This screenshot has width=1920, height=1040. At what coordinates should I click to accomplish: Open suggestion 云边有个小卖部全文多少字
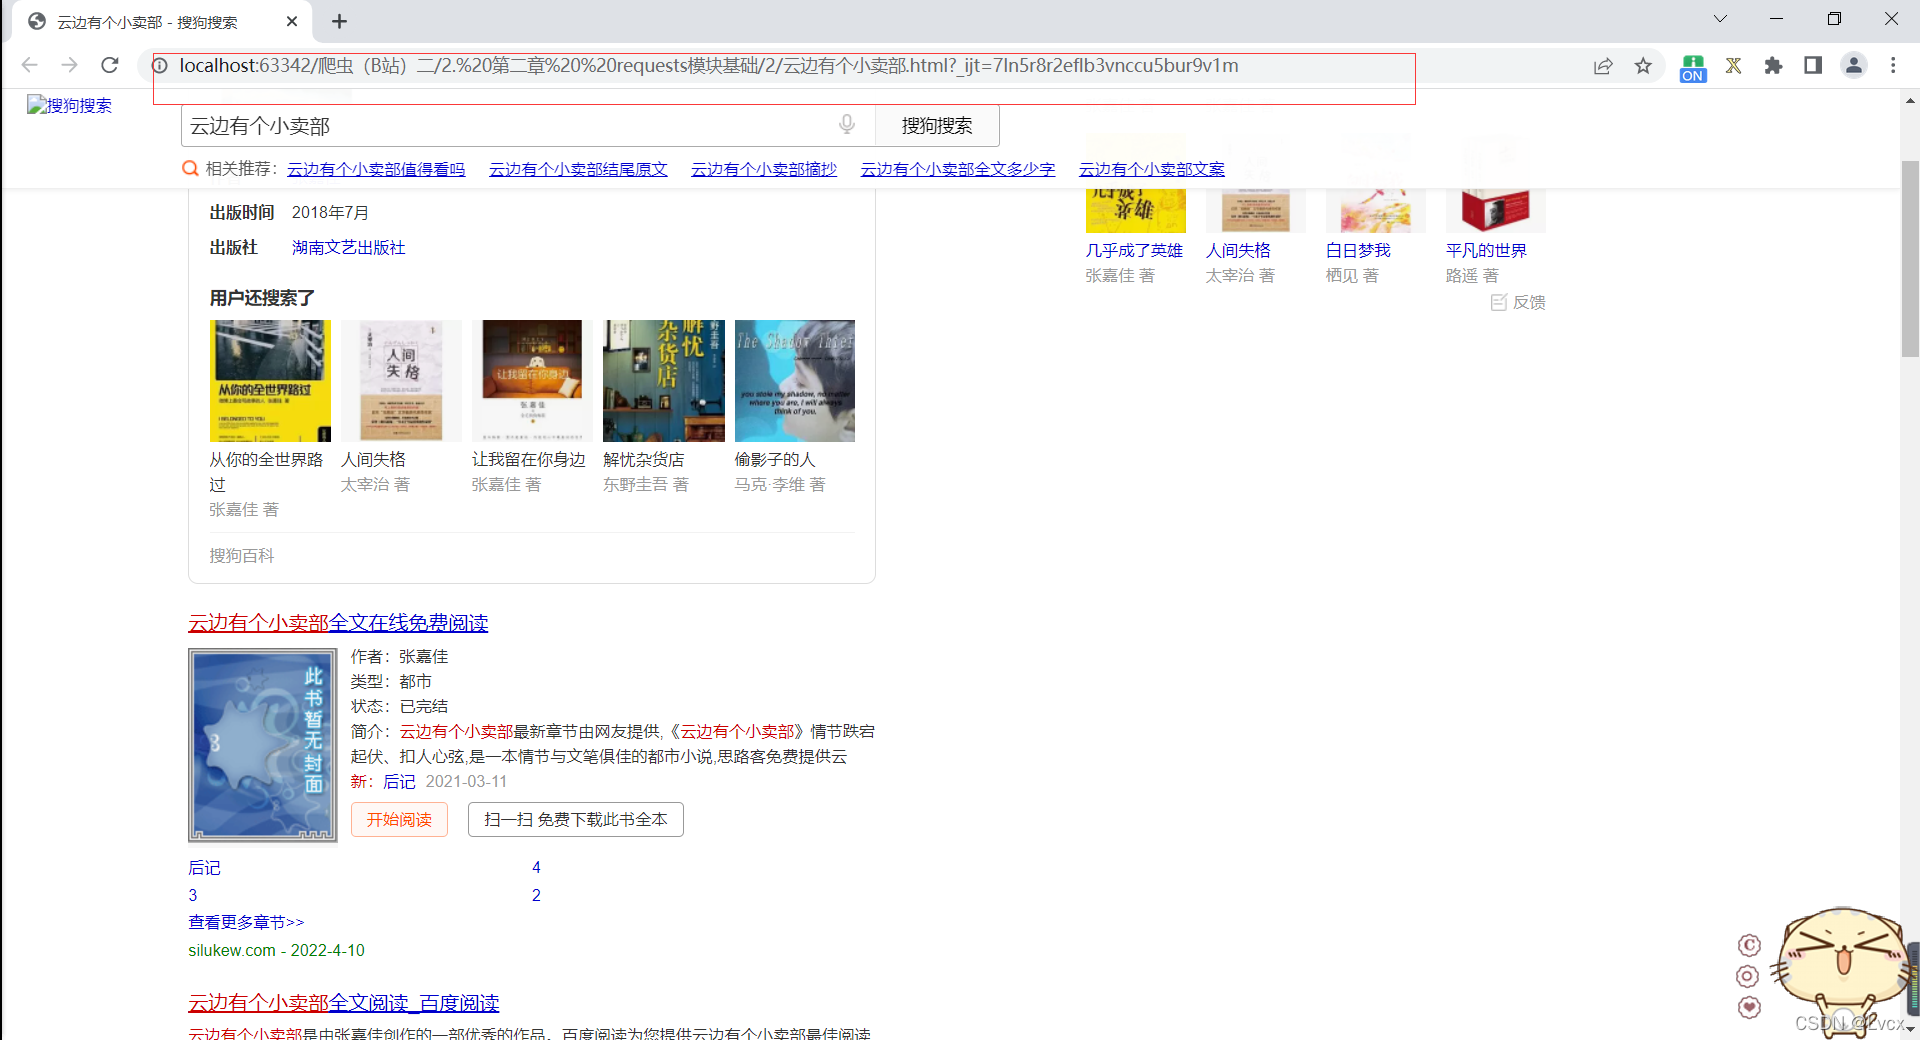(x=958, y=169)
